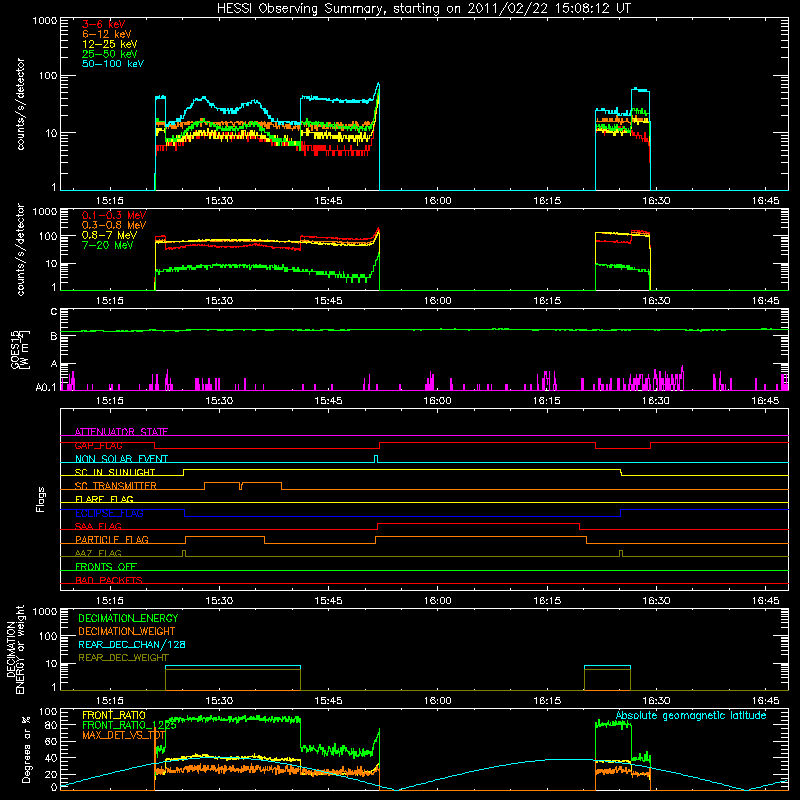800x800 pixels.
Task: Click the MAX_DET_VS_TOT legend entry
Action: tap(123, 735)
